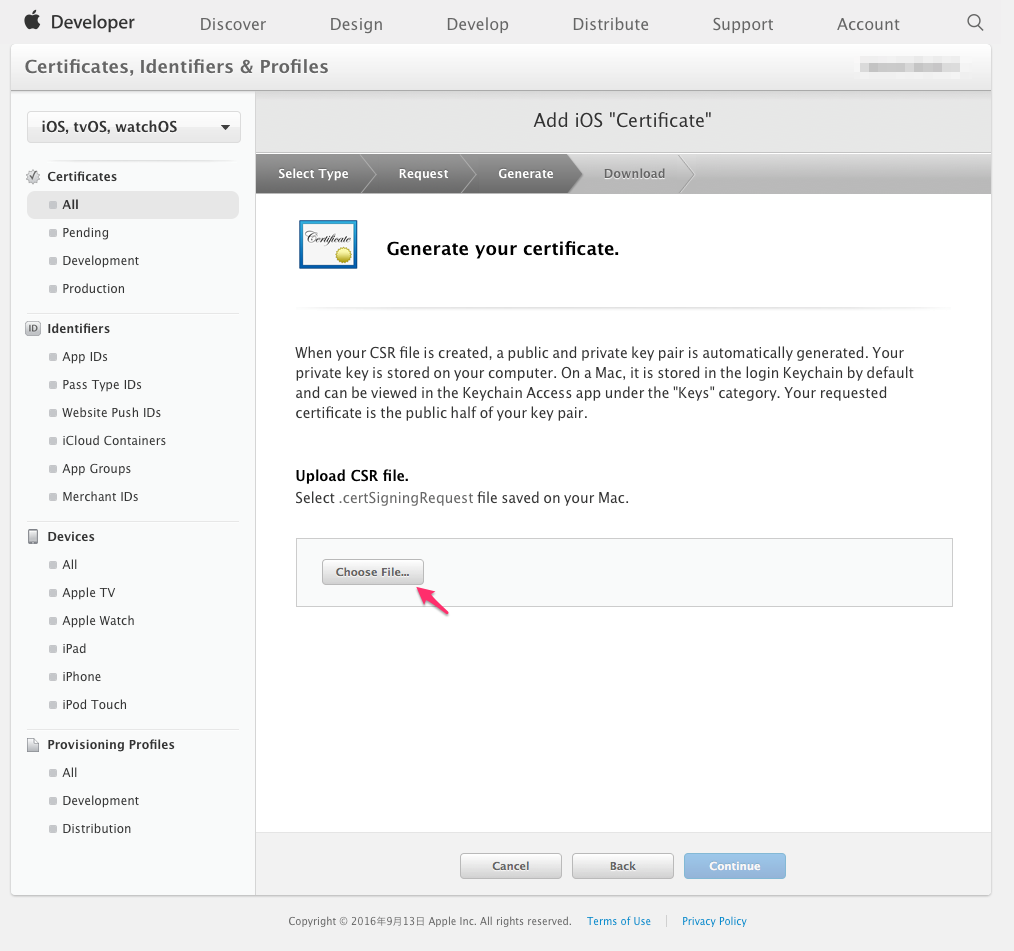Open the Develop menu

477,24
